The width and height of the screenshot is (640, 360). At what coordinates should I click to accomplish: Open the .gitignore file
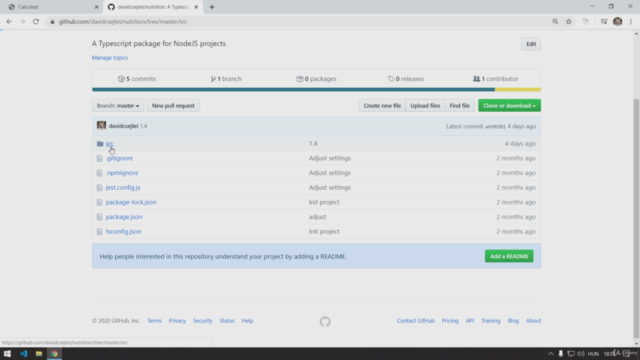click(119, 158)
